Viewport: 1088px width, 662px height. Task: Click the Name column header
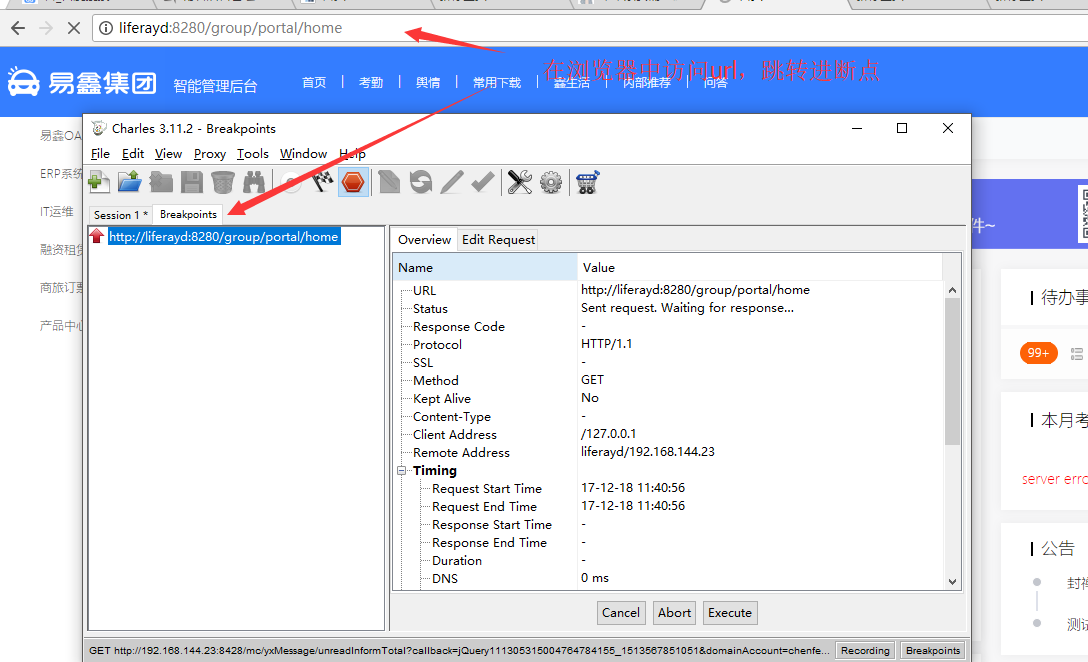486,267
